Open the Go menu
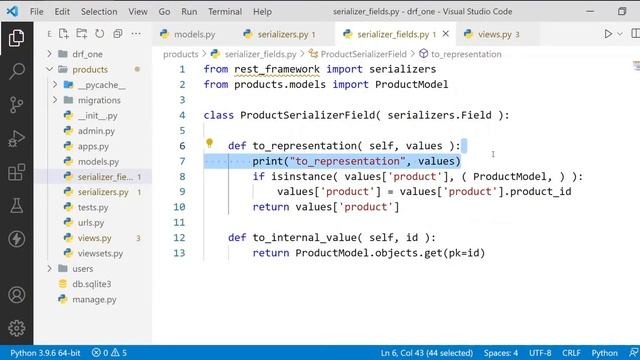The image size is (640, 360). [x=164, y=11]
